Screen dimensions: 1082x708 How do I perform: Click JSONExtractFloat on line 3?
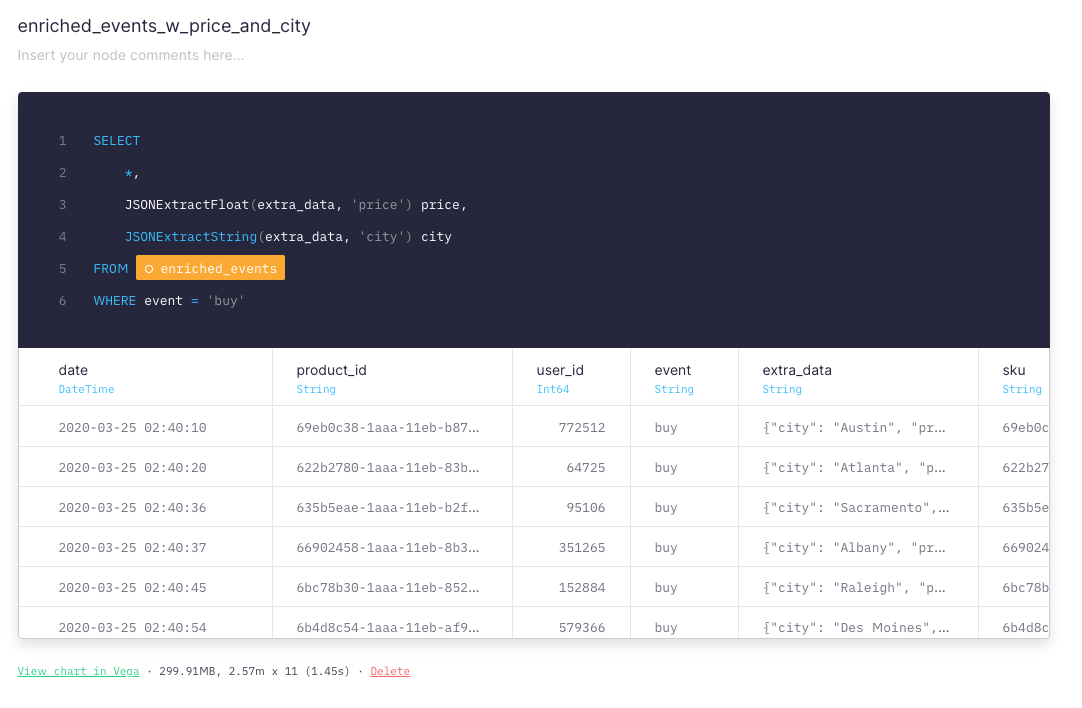click(187, 205)
